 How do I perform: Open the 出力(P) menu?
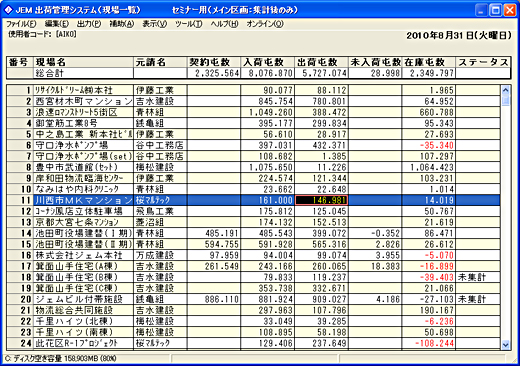[x=89, y=24]
